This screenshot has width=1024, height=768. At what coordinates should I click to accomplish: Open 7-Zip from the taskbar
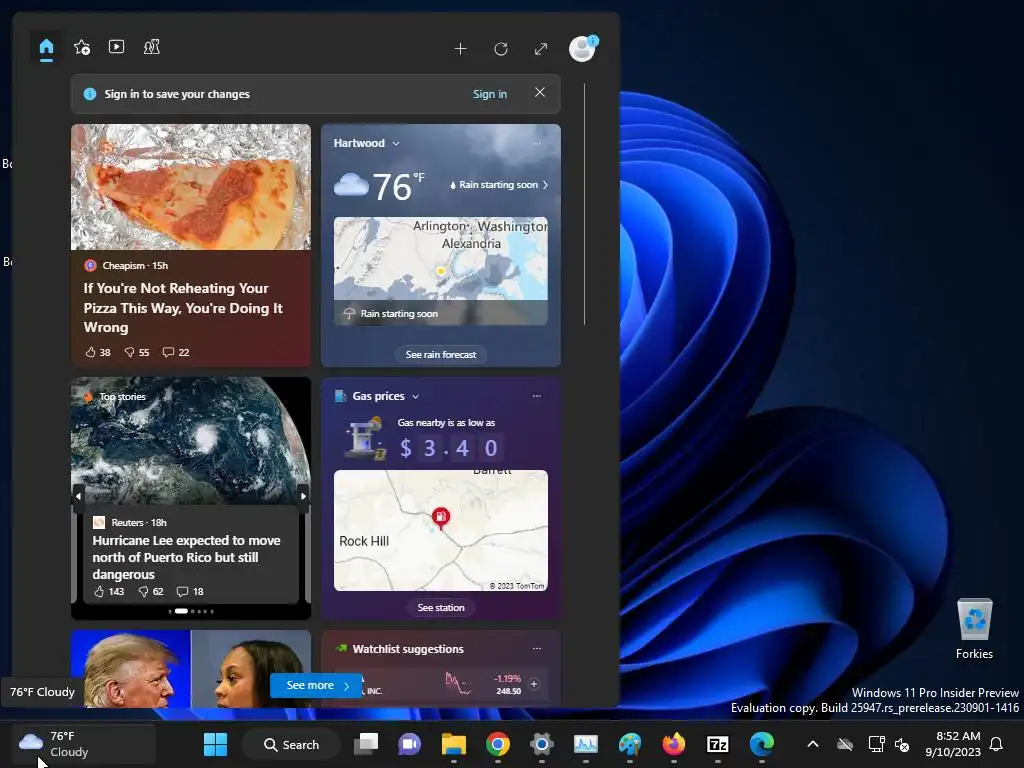[718, 744]
